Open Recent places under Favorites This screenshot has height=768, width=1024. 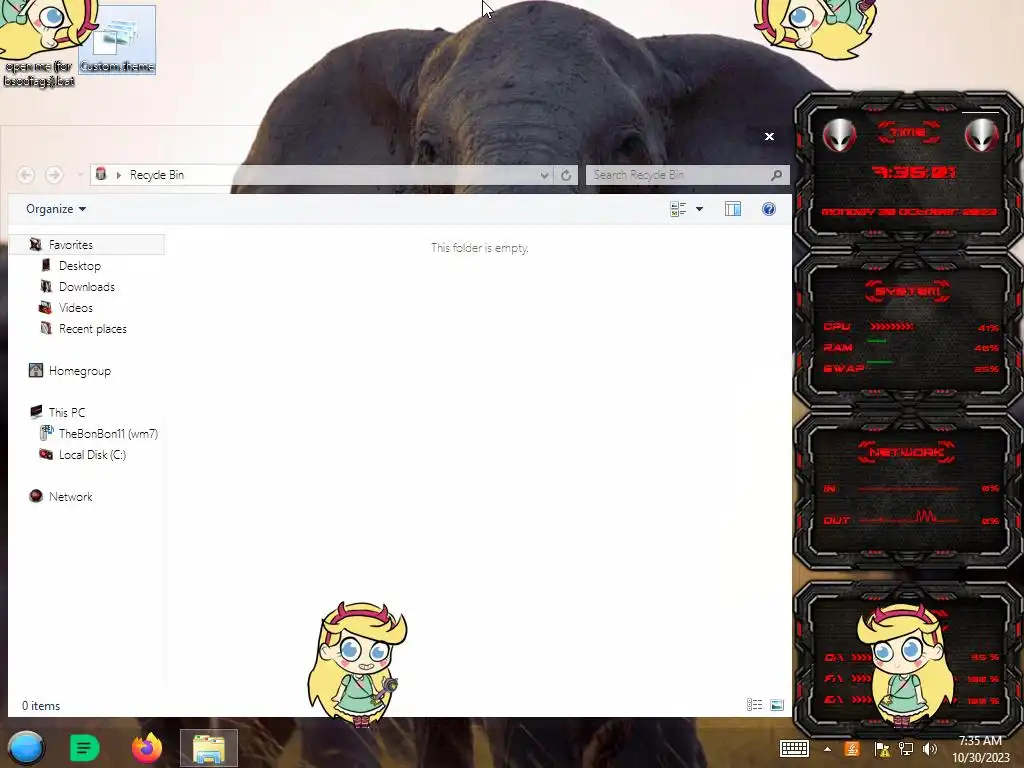coord(93,328)
